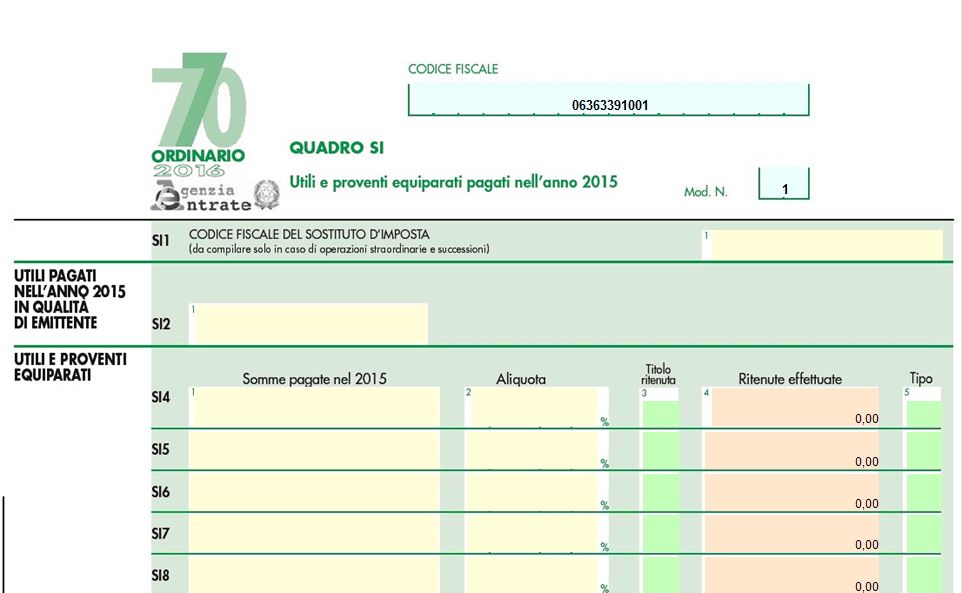Click the SI1 codice fiscale del sostituto field
The height and width of the screenshot is (593, 962).
[826, 245]
